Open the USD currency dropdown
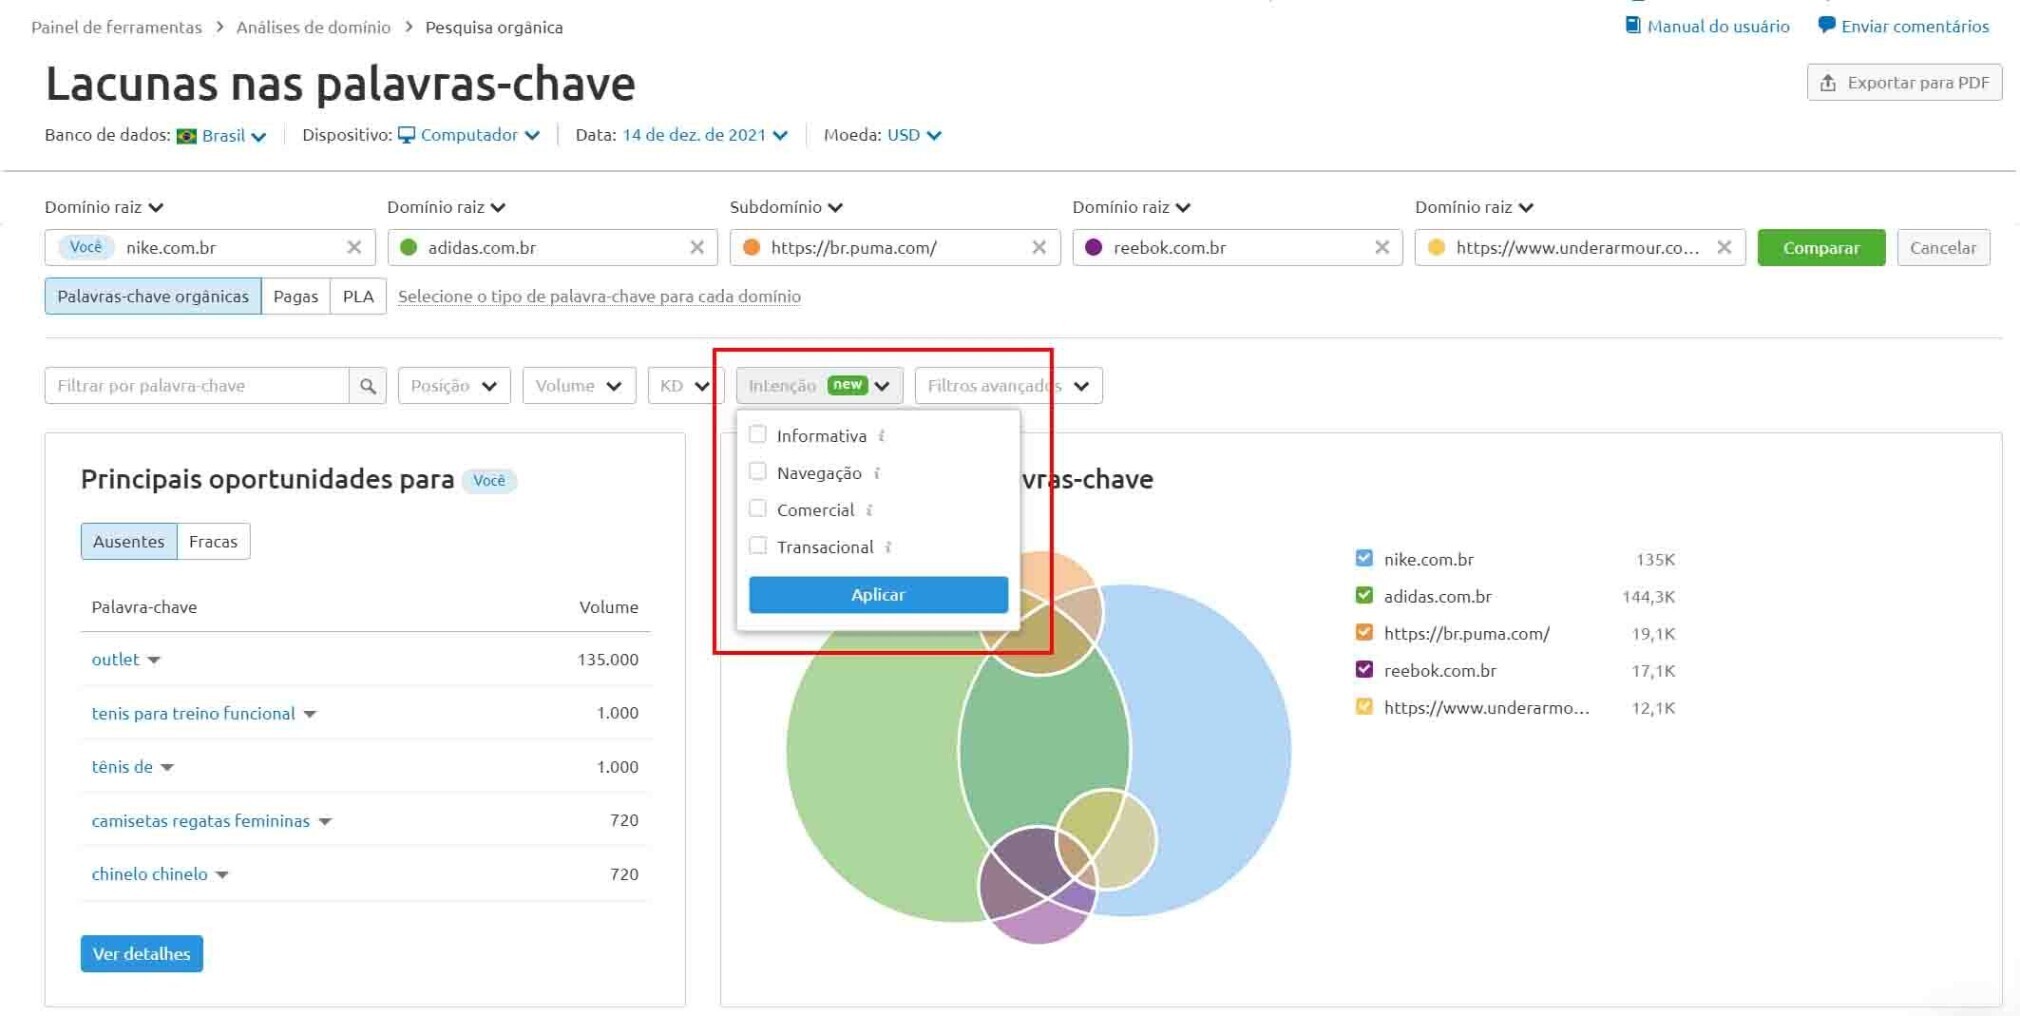2020x1016 pixels. 914,135
